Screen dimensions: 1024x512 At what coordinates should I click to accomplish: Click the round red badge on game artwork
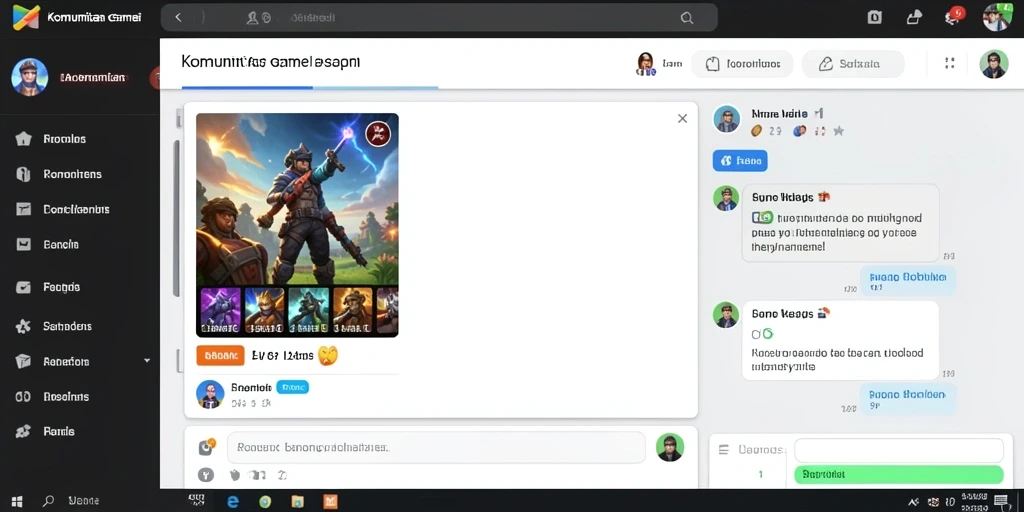pos(377,134)
